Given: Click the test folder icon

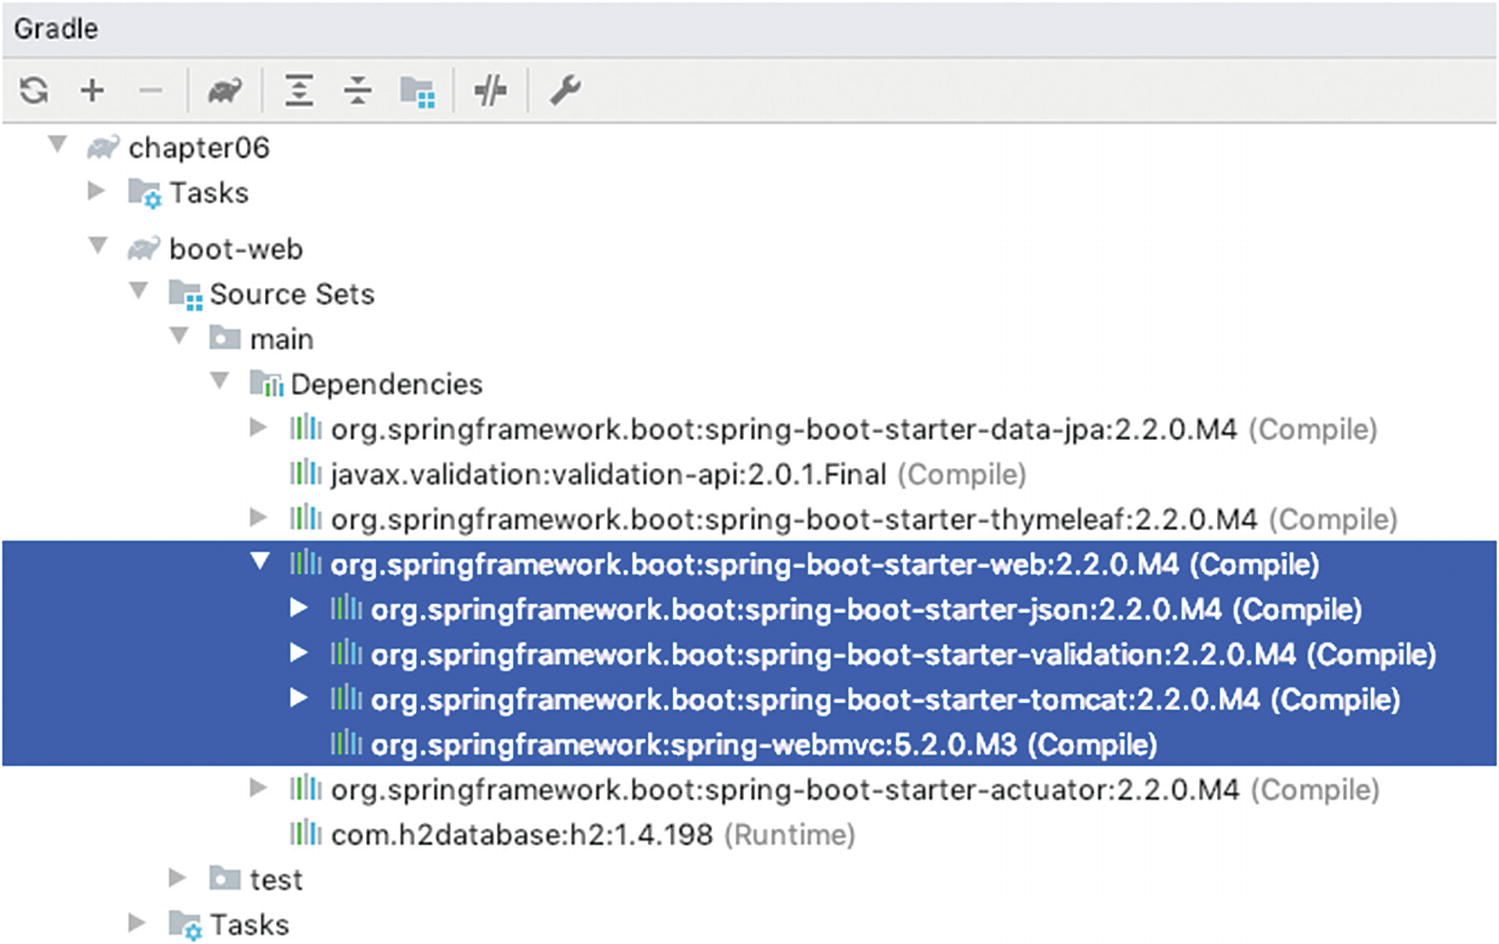Looking at the screenshot, I should [x=225, y=878].
